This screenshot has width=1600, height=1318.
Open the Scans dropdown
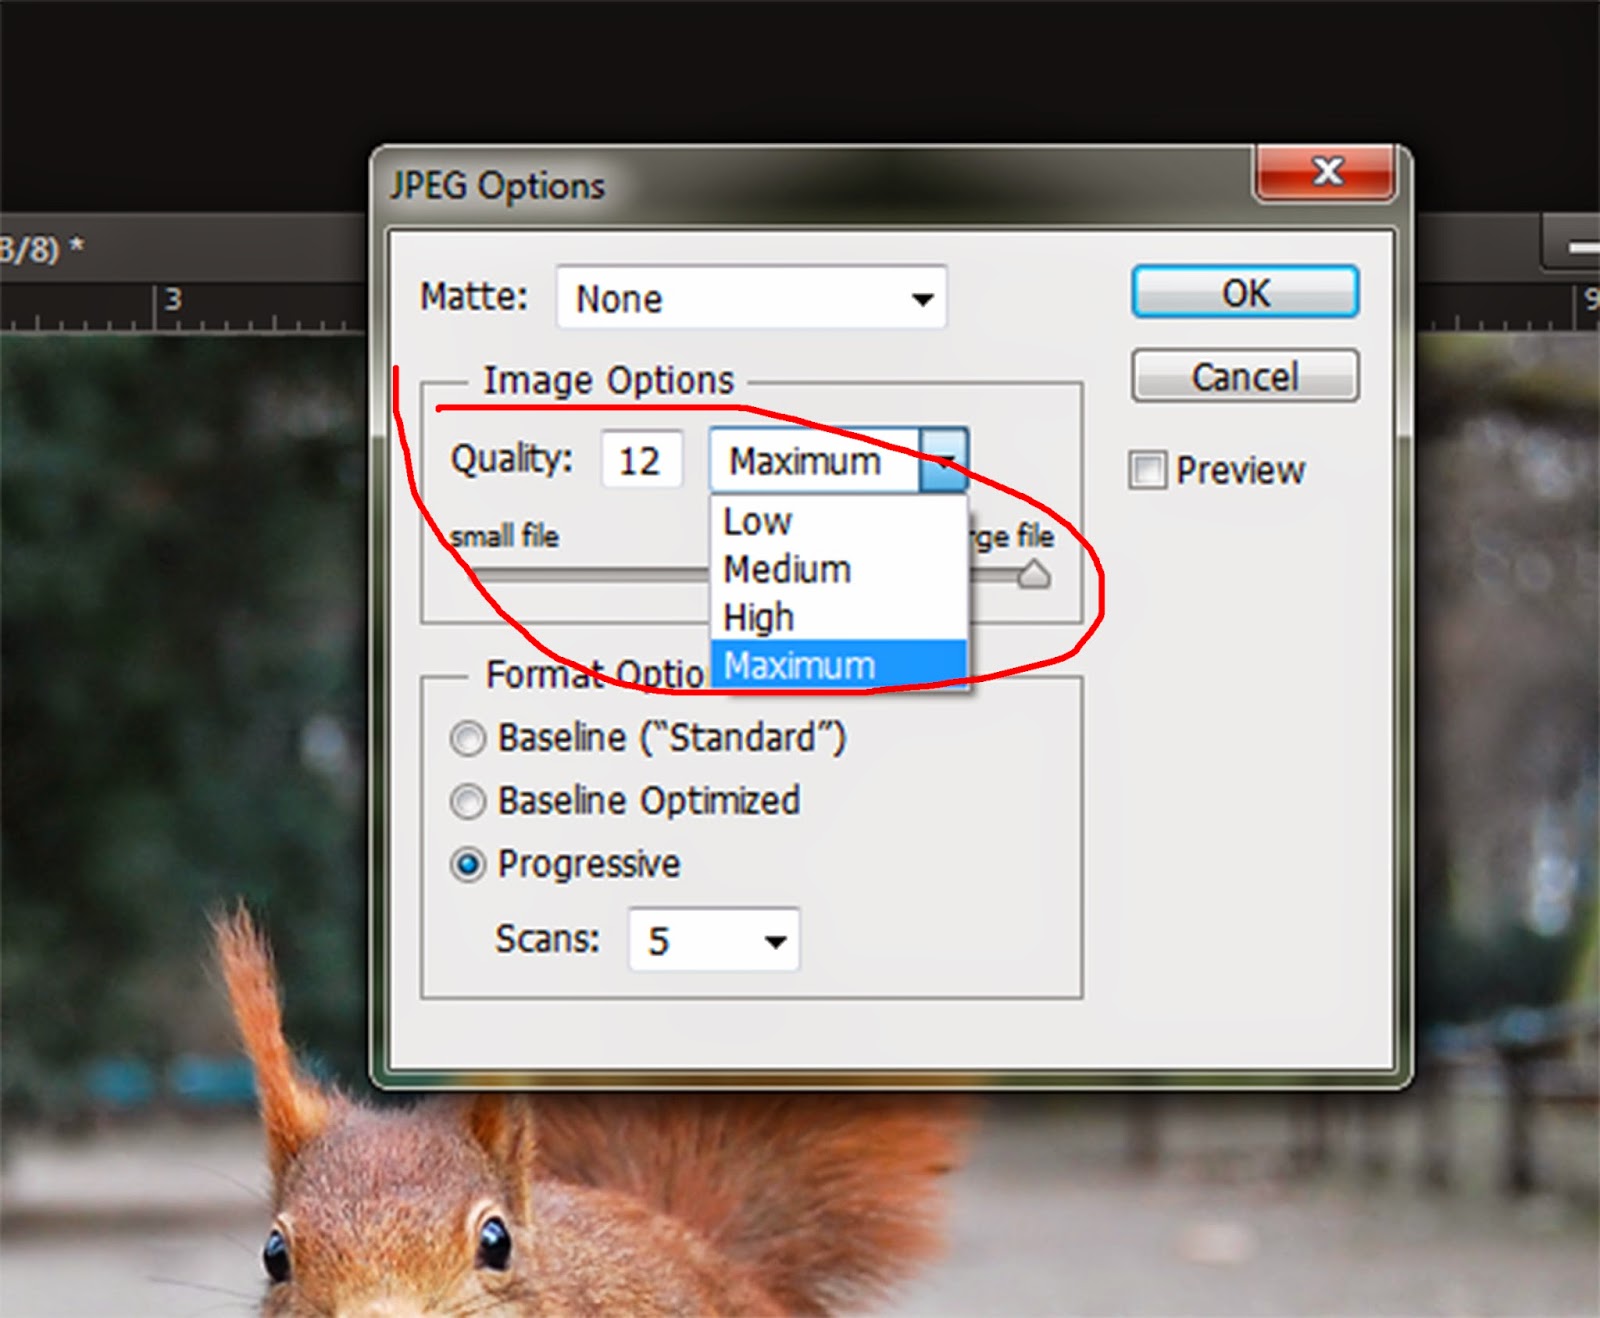(x=714, y=940)
